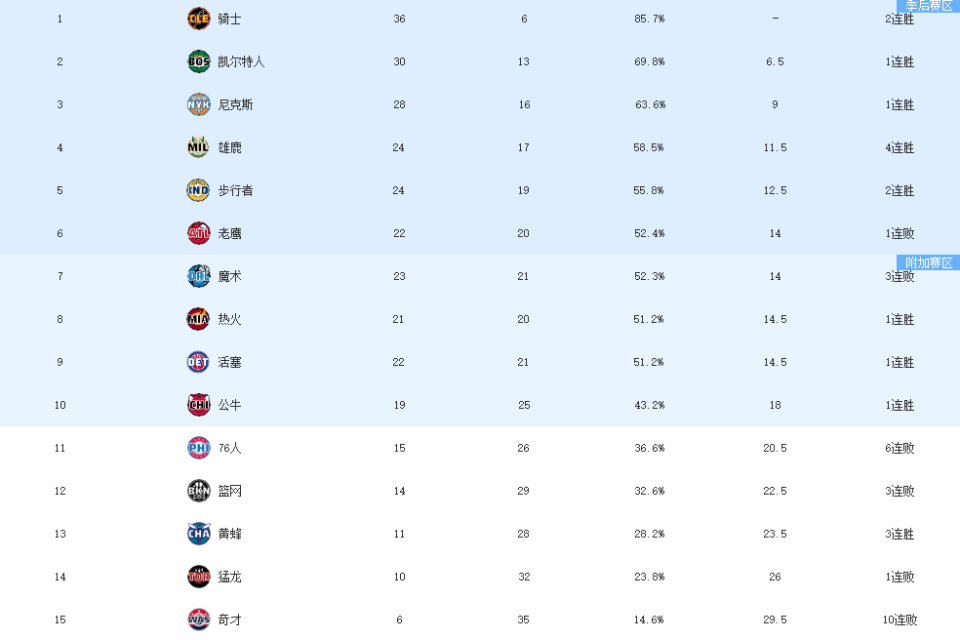Screen dimensions: 960x640
Task: Open the 骑士 team name link
Action: click(230, 19)
